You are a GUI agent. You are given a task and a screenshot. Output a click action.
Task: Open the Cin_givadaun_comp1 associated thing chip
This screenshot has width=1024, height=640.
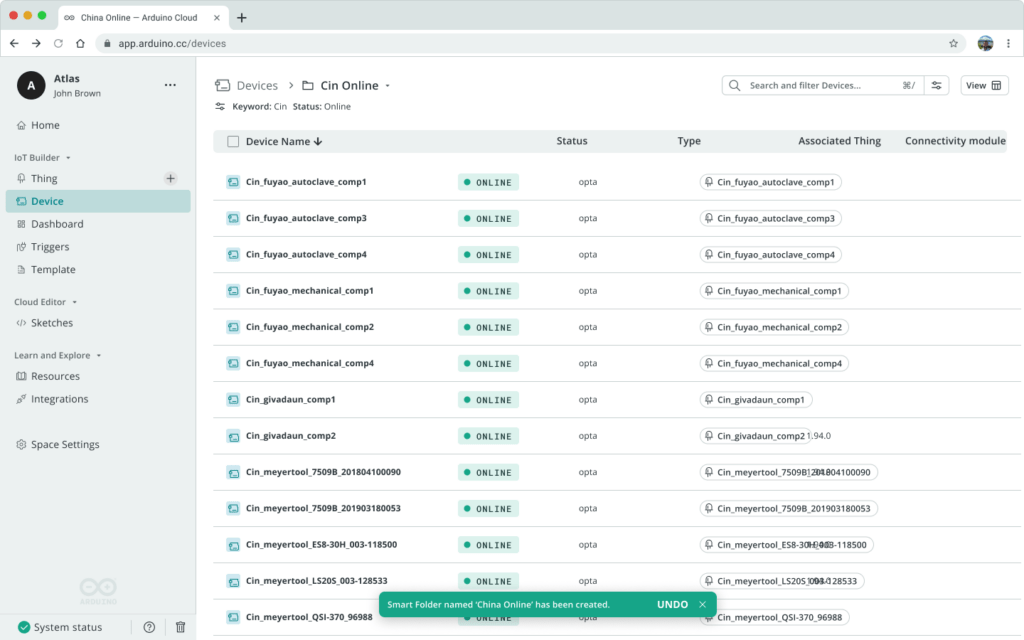(x=756, y=400)
